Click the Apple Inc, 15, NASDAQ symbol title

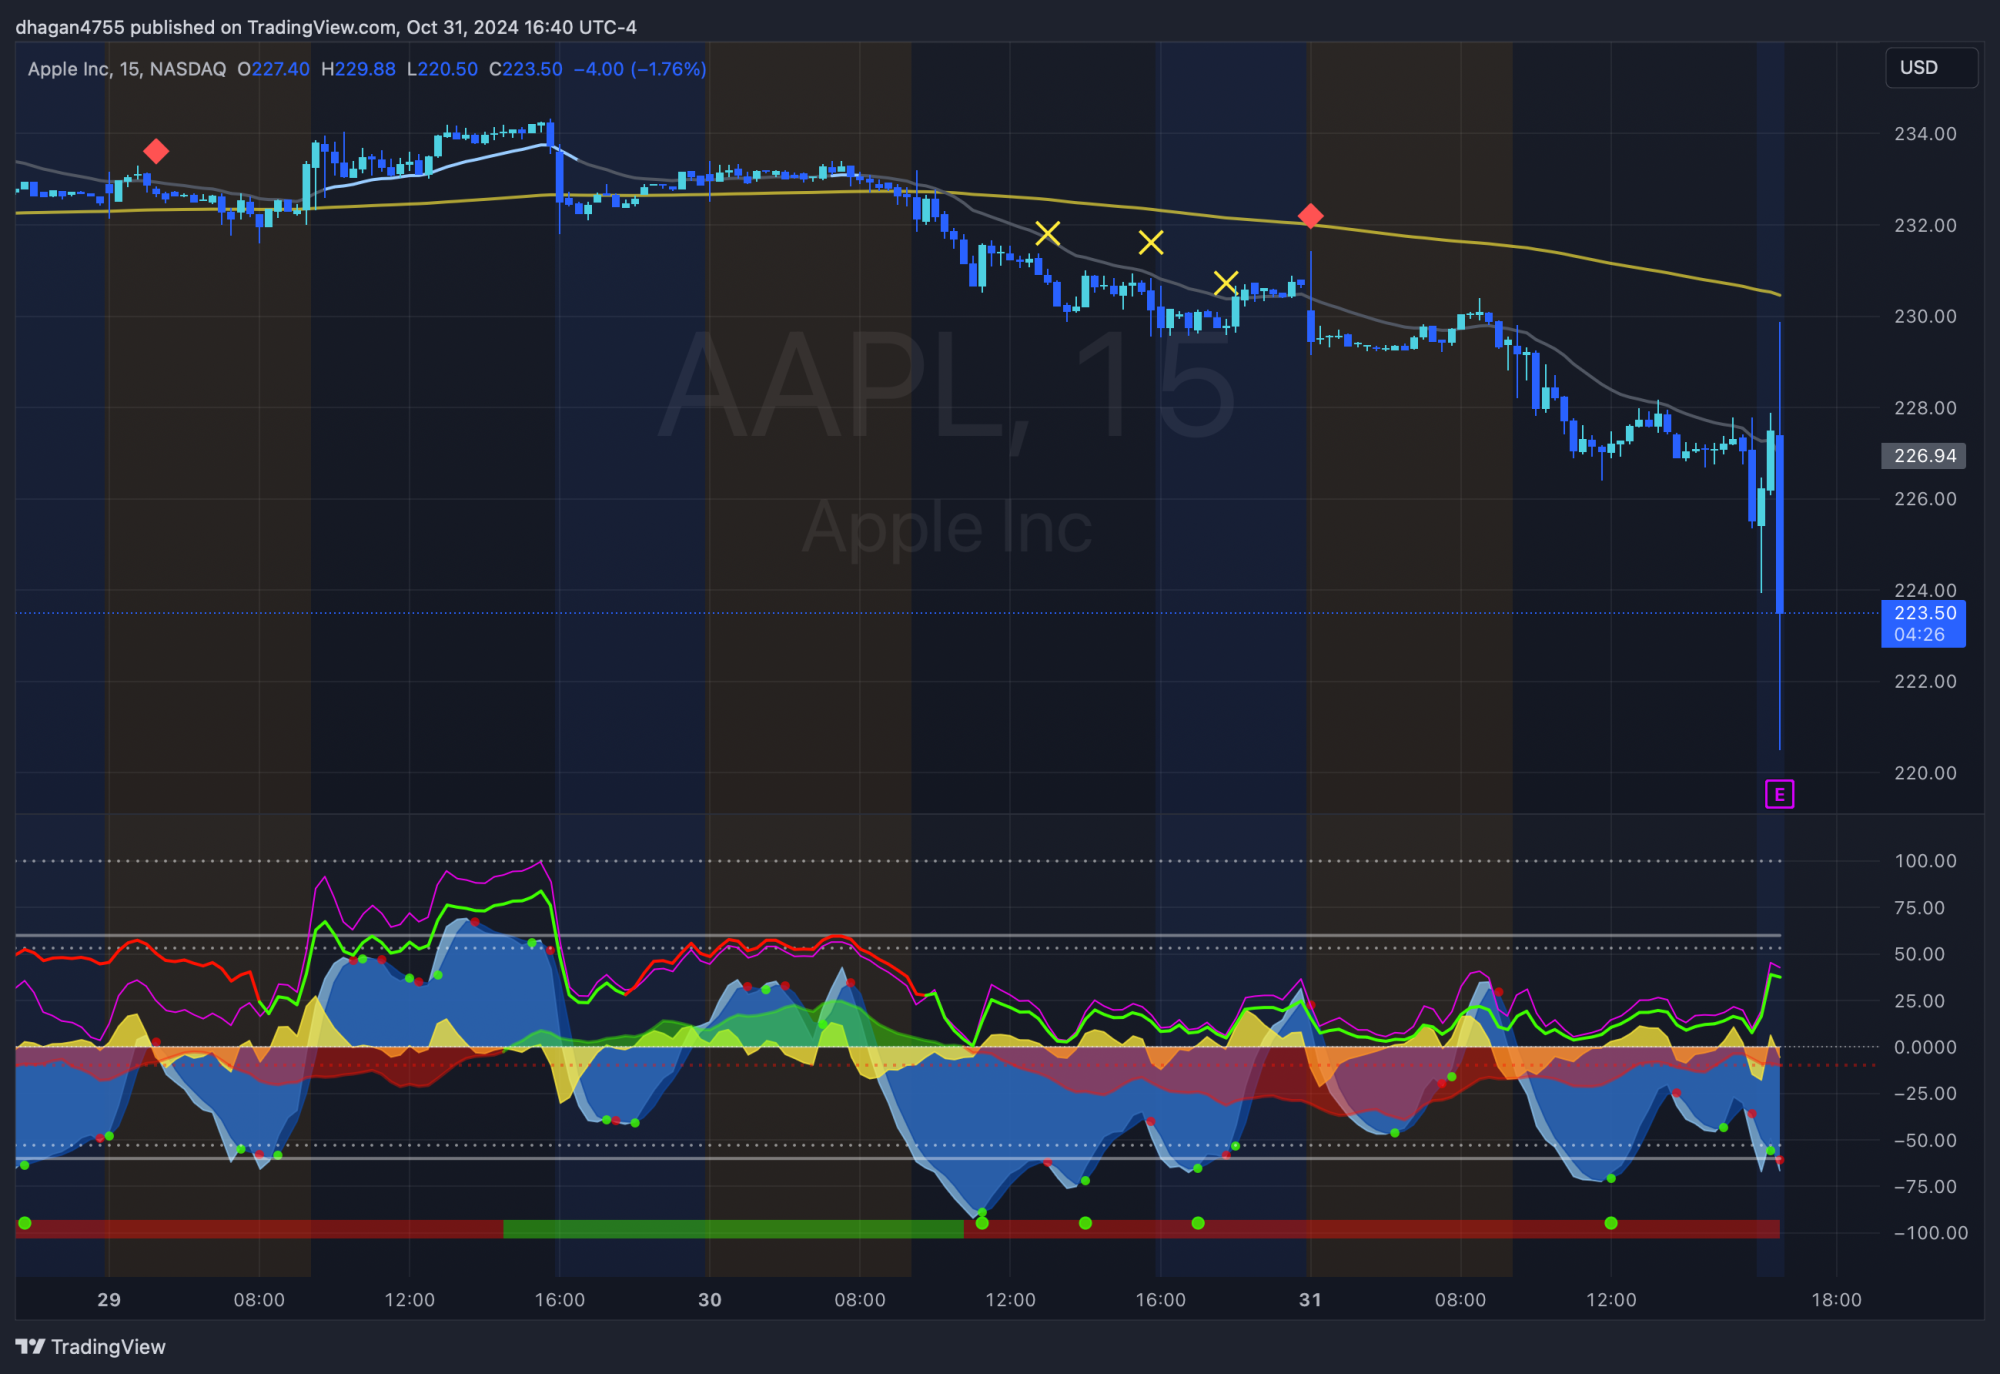click(127, 69)
